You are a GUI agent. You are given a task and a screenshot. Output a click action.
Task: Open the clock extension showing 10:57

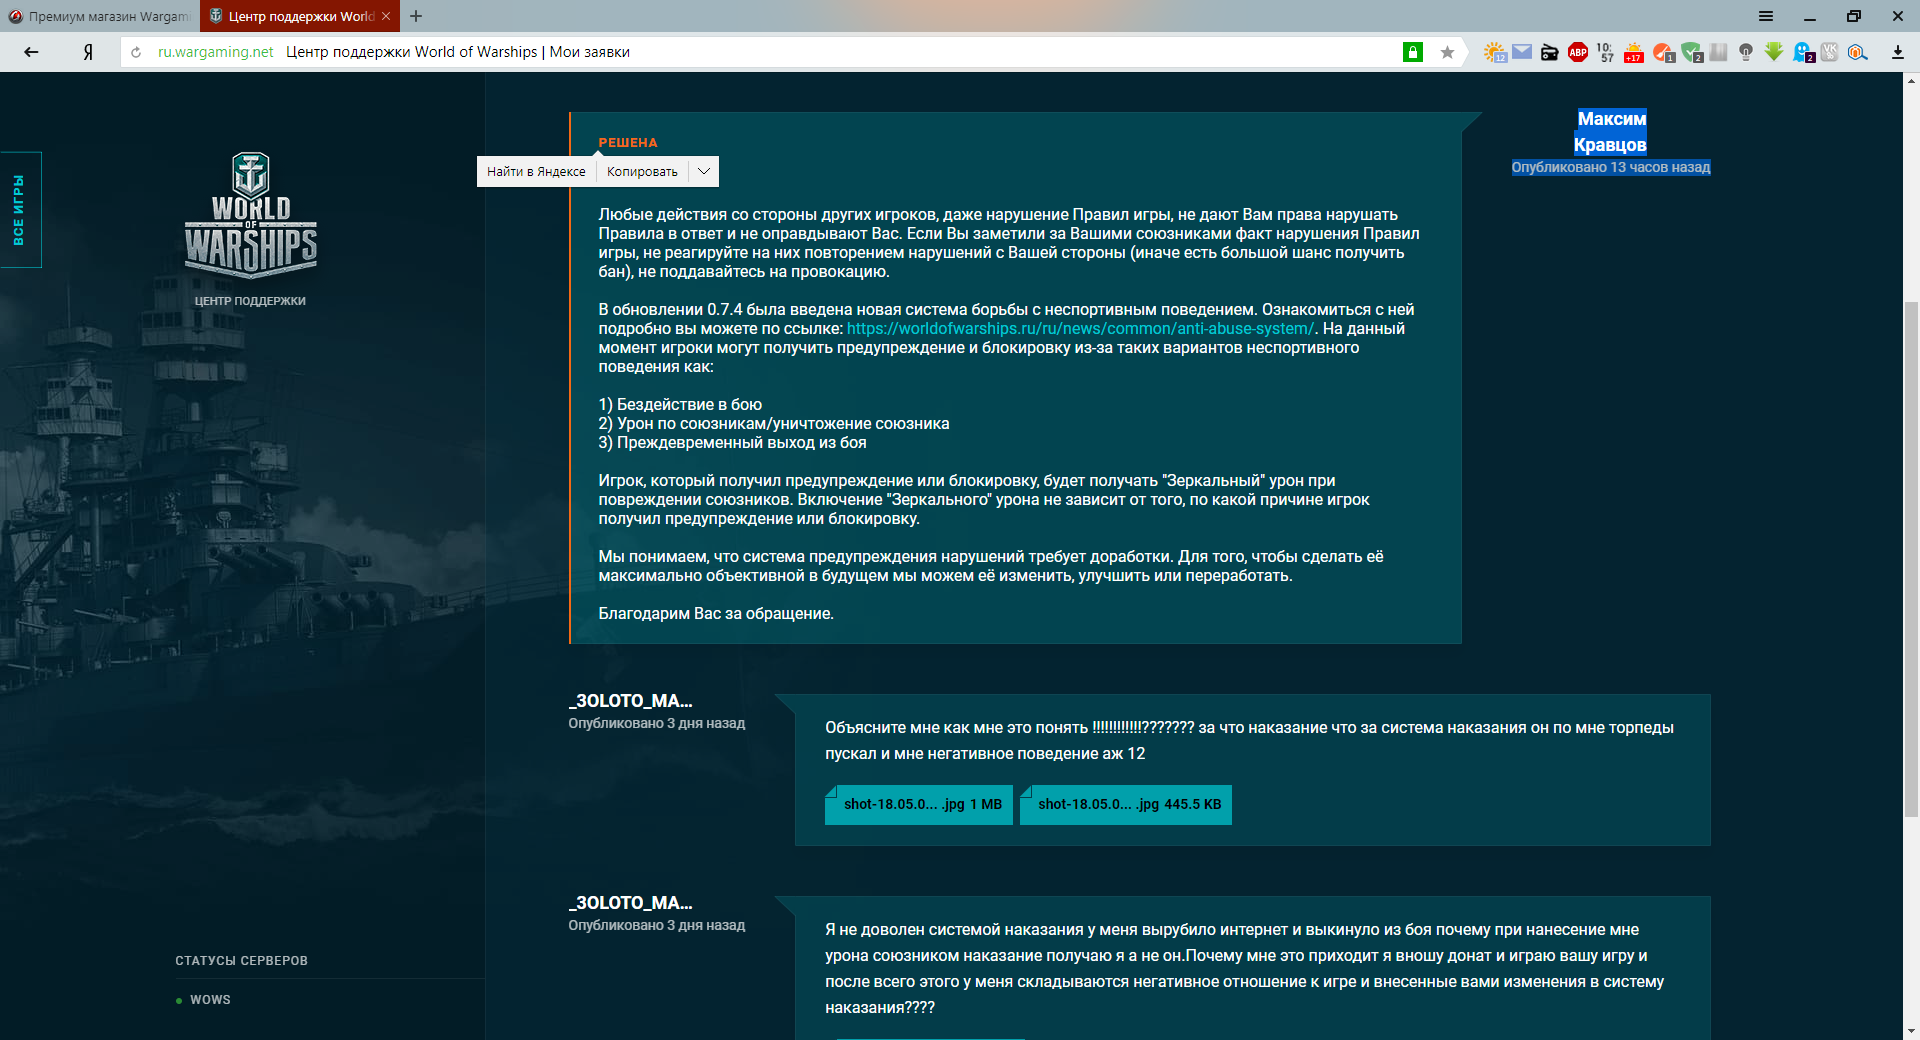pos(1605,52)
